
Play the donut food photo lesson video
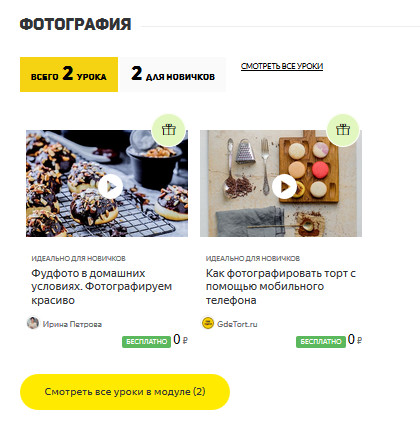coord(110,186)
